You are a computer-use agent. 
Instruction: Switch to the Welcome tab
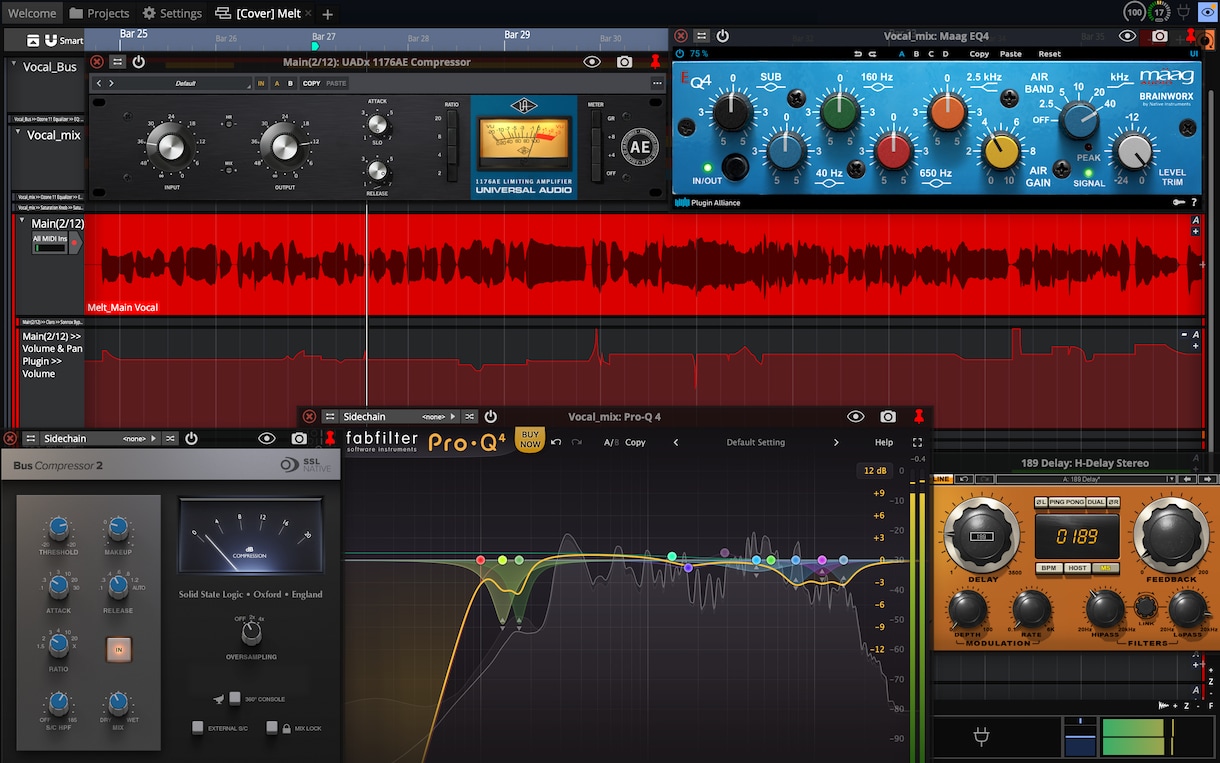pos(32,13)
